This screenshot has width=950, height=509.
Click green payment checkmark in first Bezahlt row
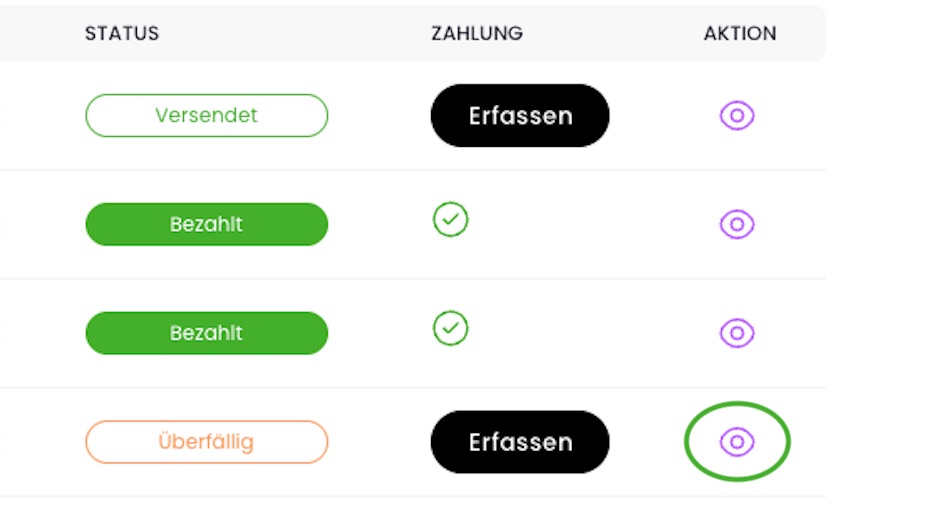pos(450,219)
